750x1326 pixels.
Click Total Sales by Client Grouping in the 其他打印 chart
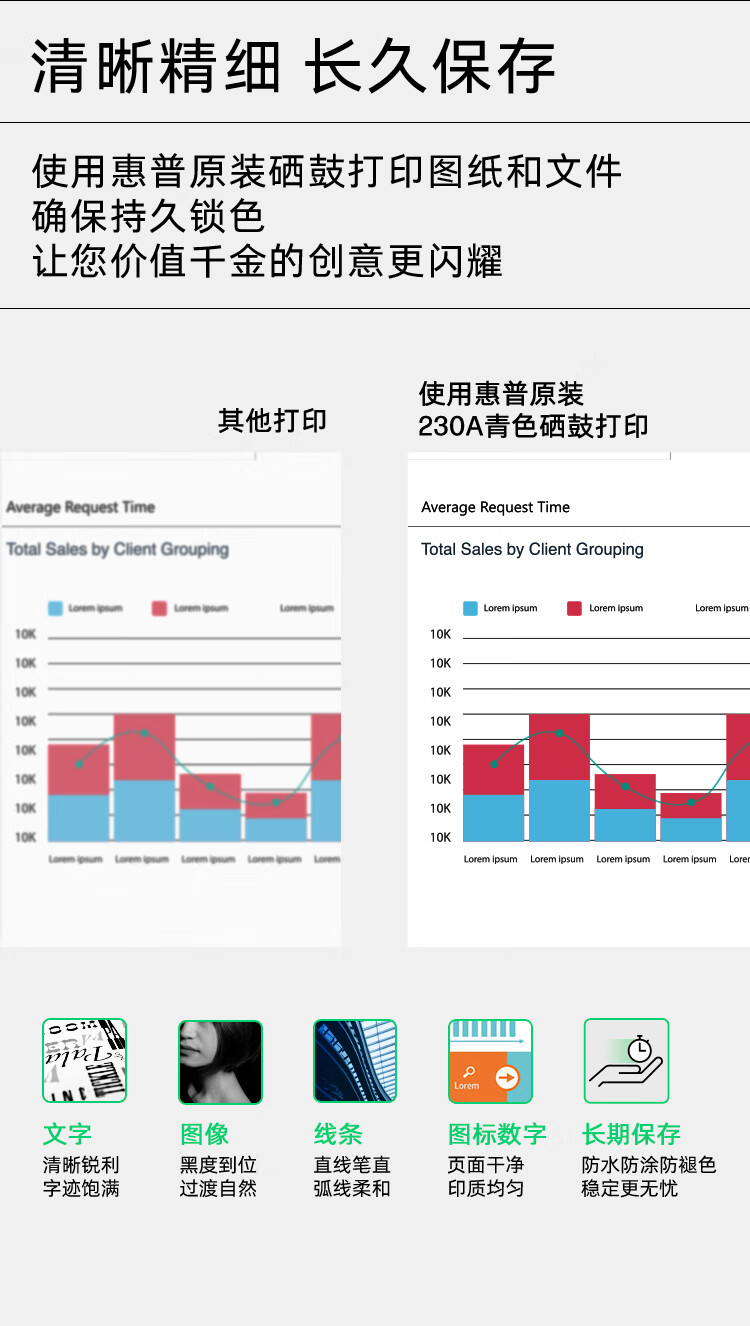click(x=117, y=549)
